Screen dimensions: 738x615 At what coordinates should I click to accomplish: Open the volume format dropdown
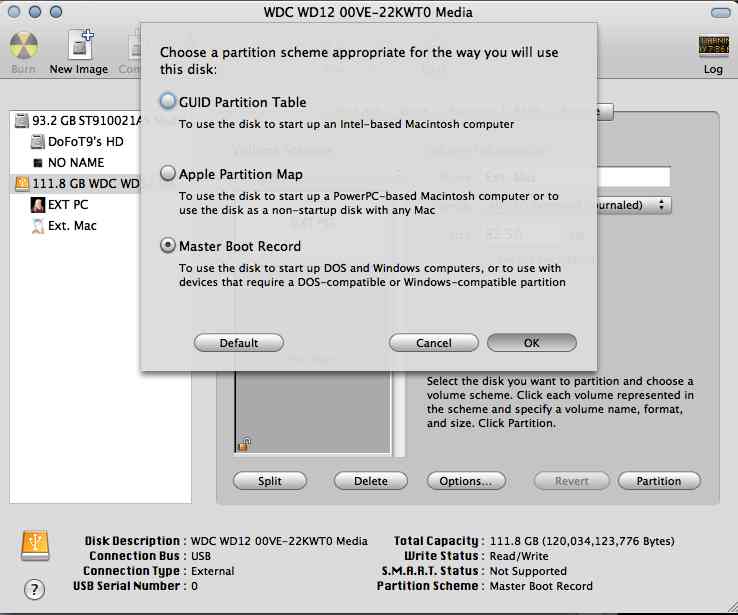coord(634,205)
